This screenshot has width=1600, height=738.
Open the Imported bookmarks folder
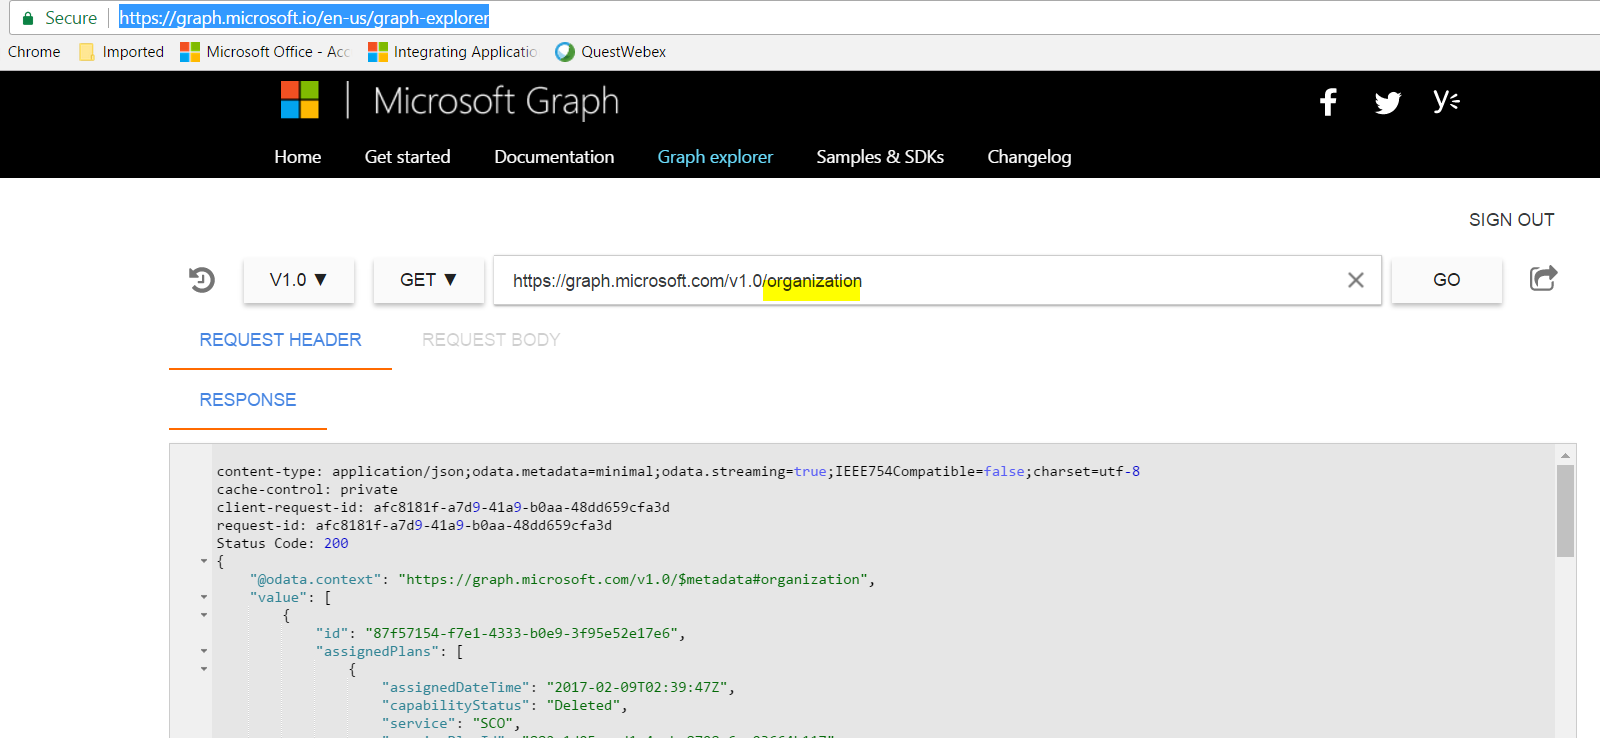coord(121,52)
